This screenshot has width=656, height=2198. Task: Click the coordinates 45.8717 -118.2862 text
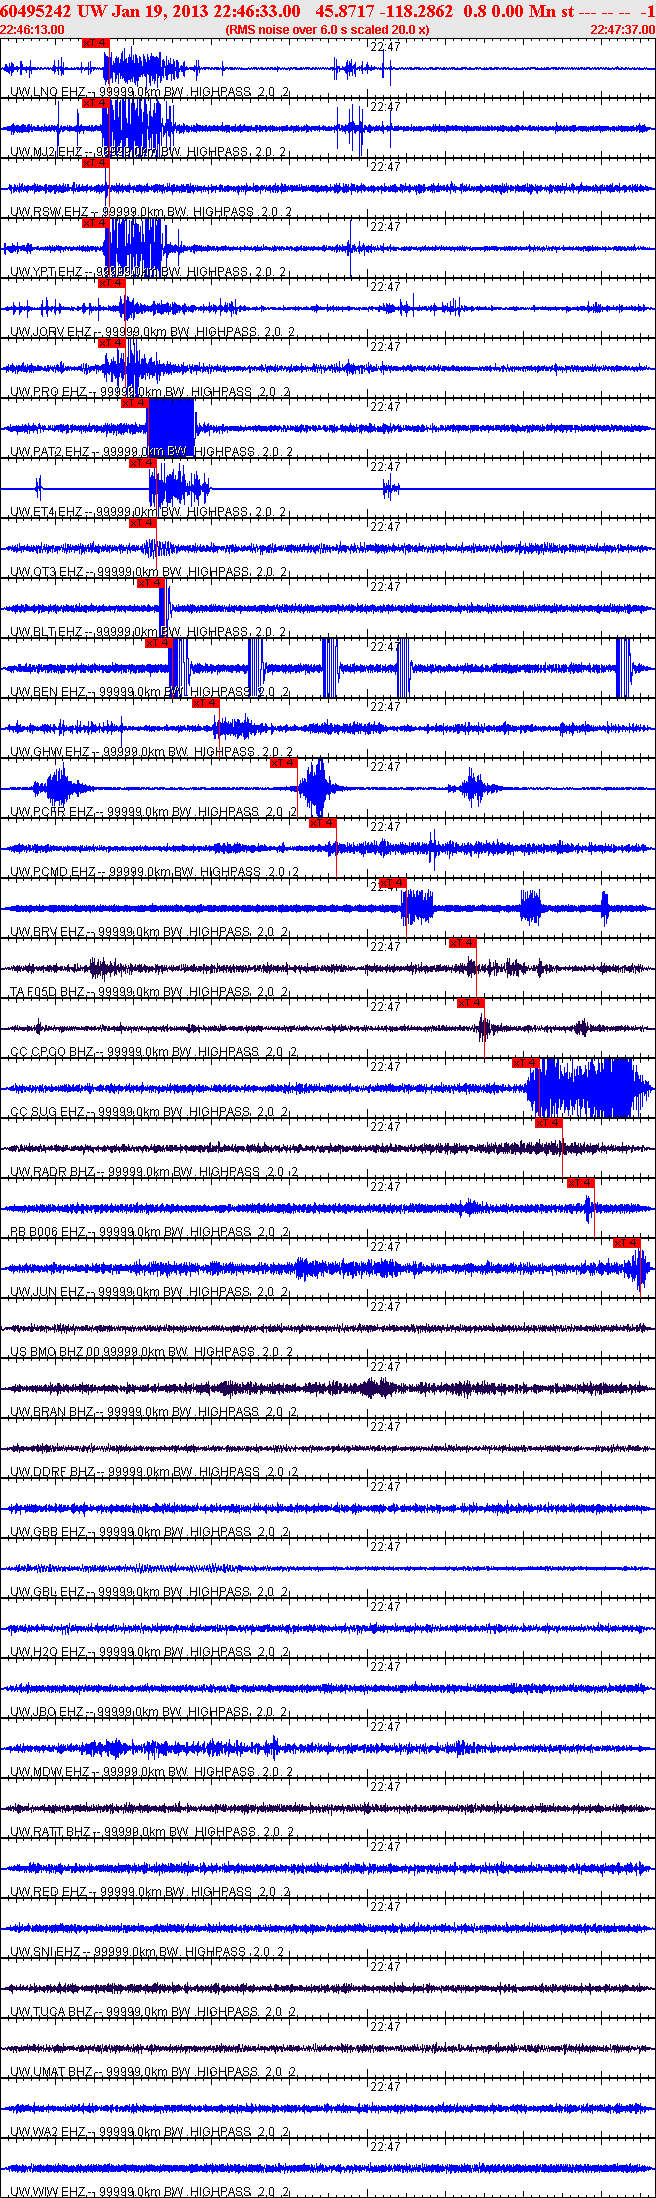point(384,11)
